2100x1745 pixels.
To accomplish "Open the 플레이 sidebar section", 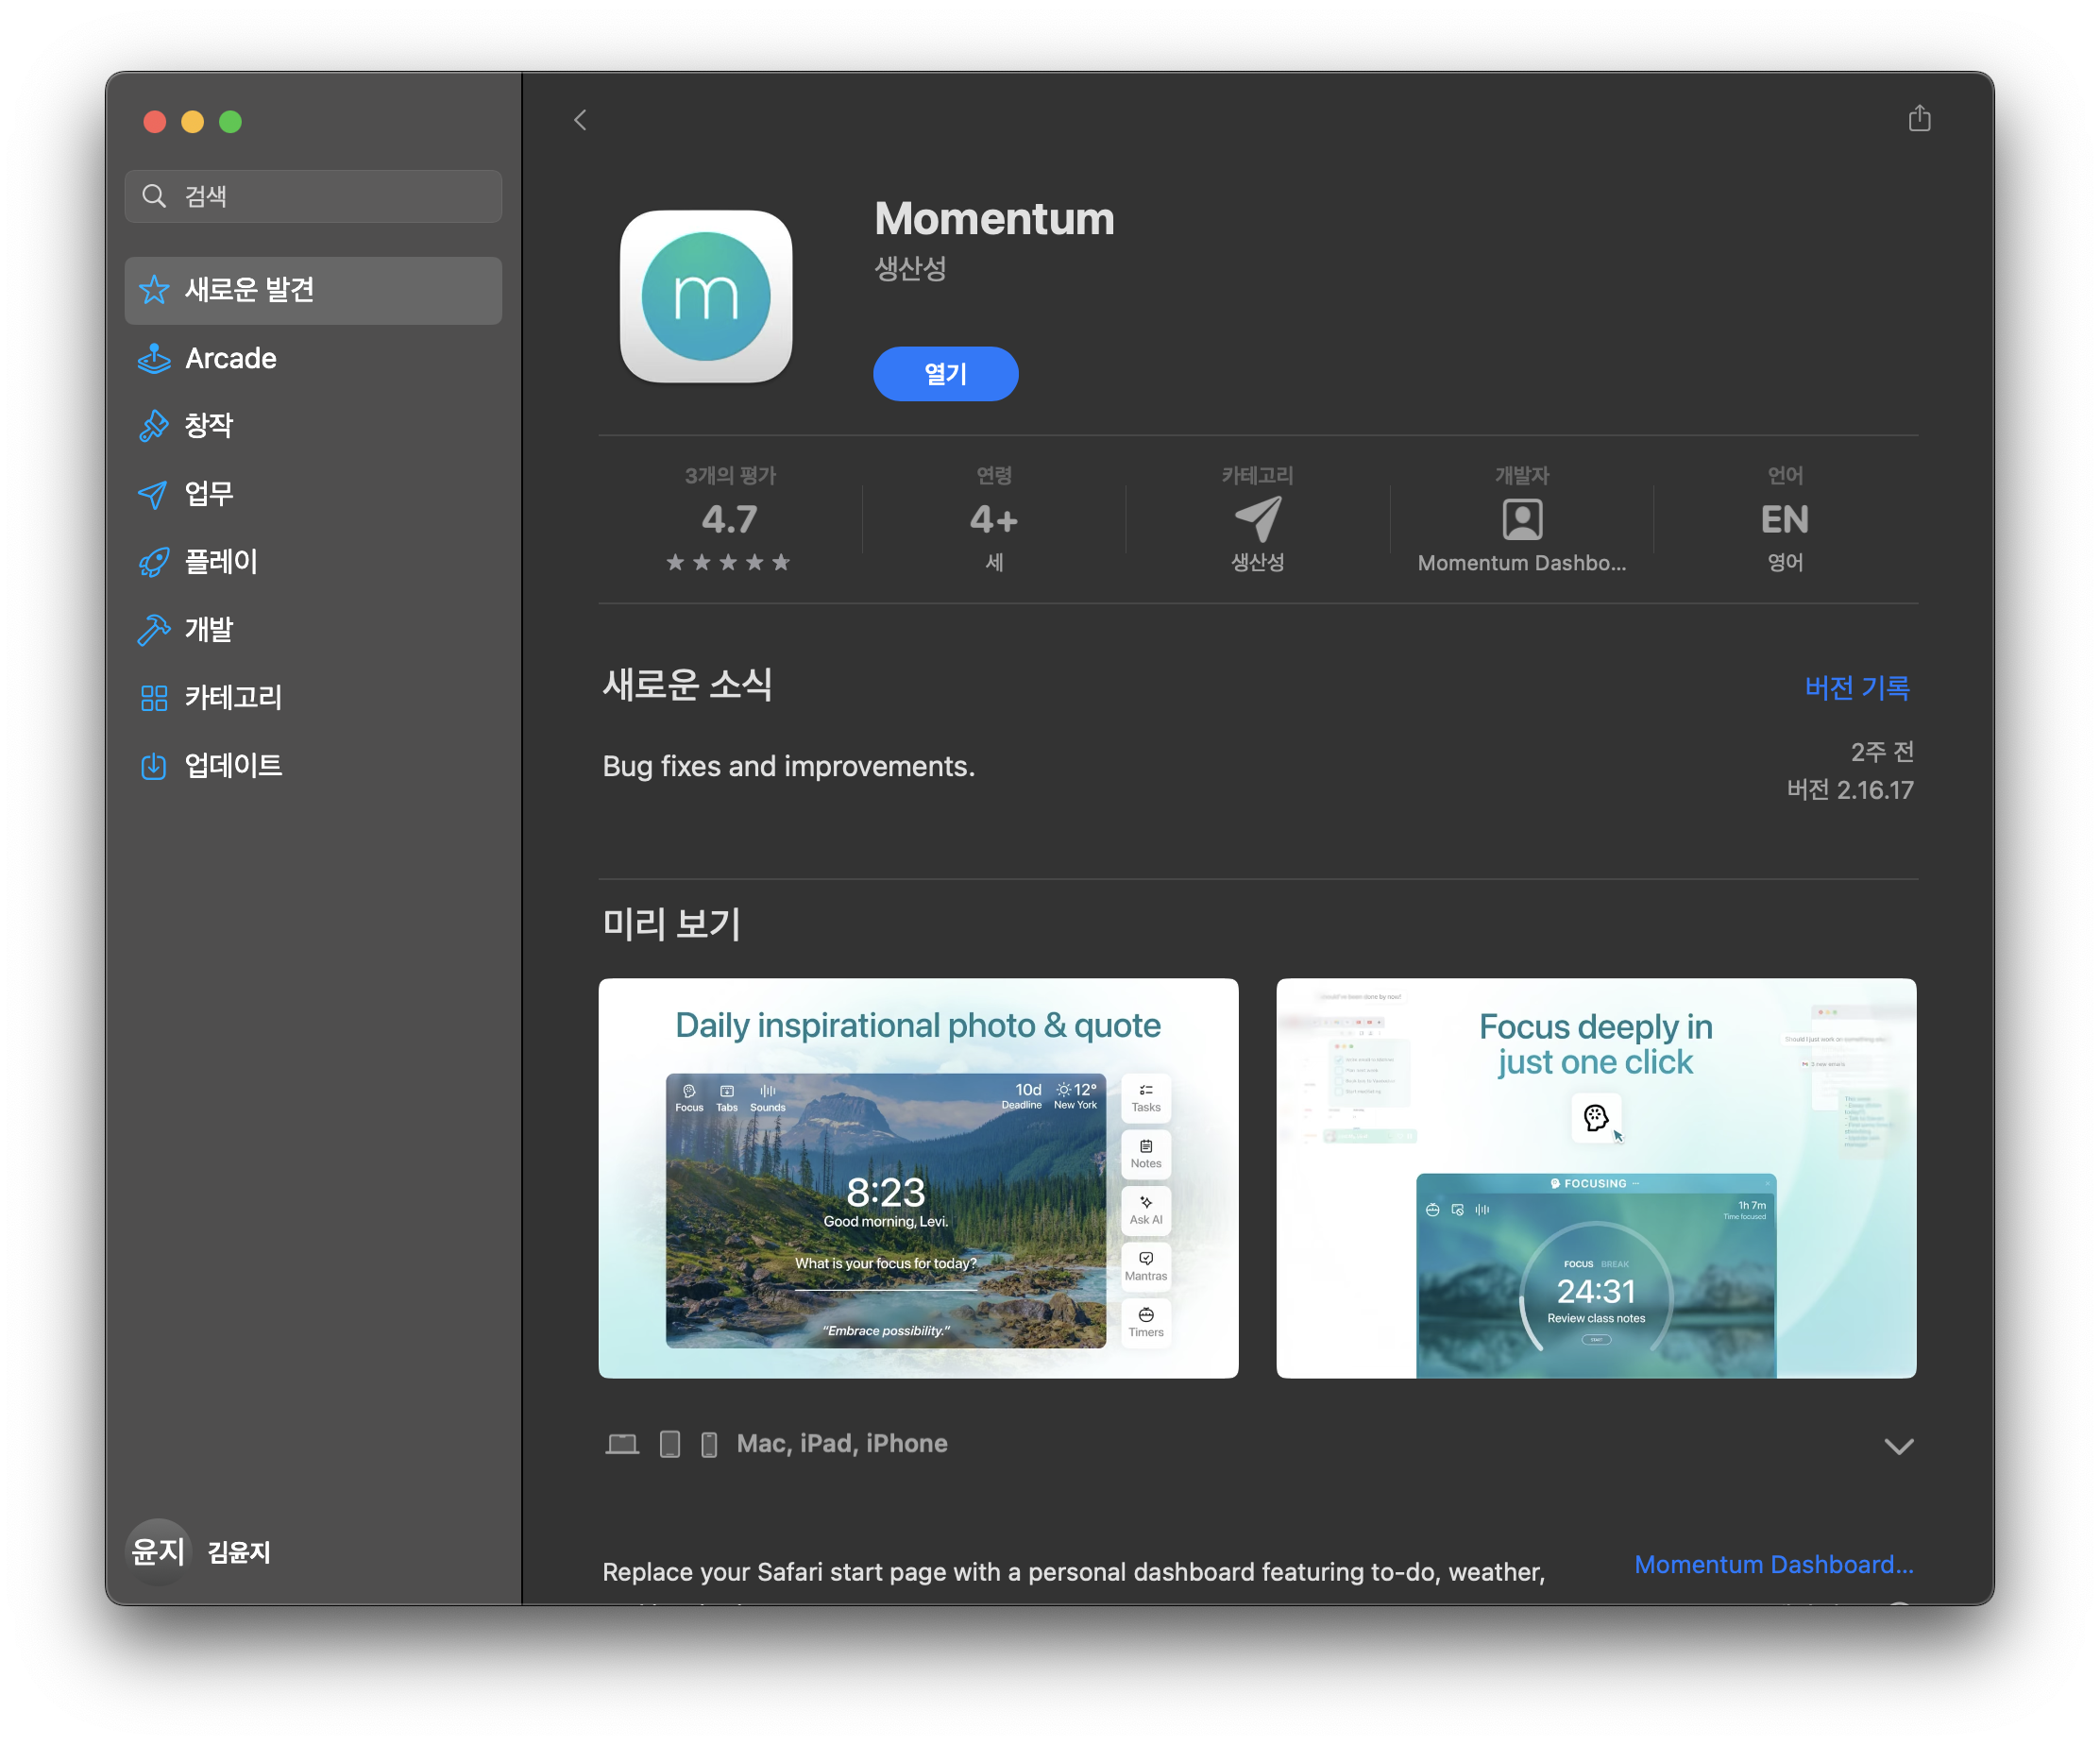I will click(x=221, y=562).
